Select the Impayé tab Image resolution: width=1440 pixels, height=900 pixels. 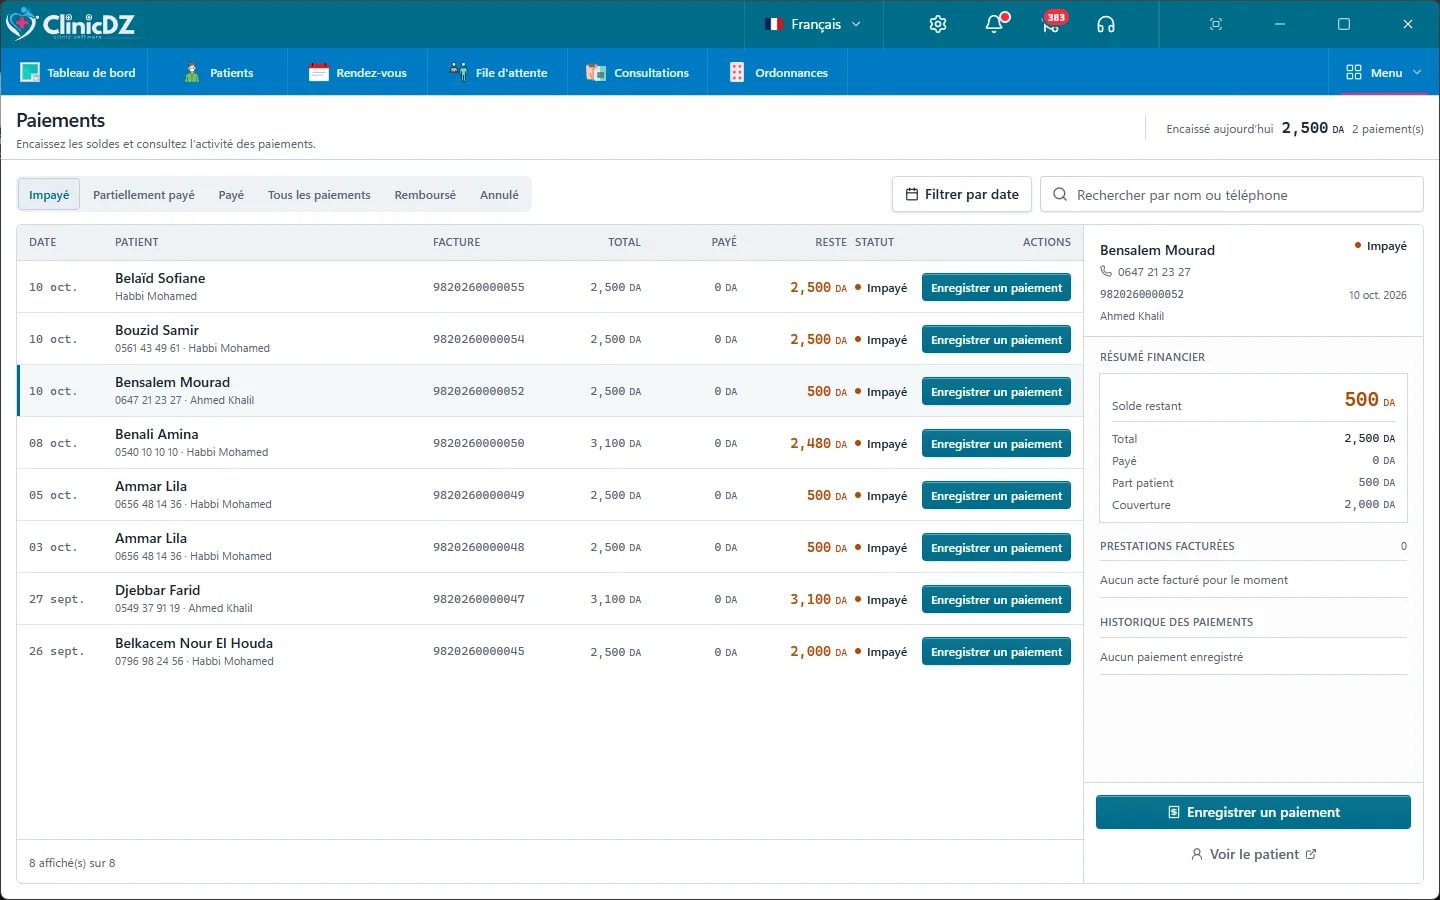pyautogui.click(x=49, y=195)
